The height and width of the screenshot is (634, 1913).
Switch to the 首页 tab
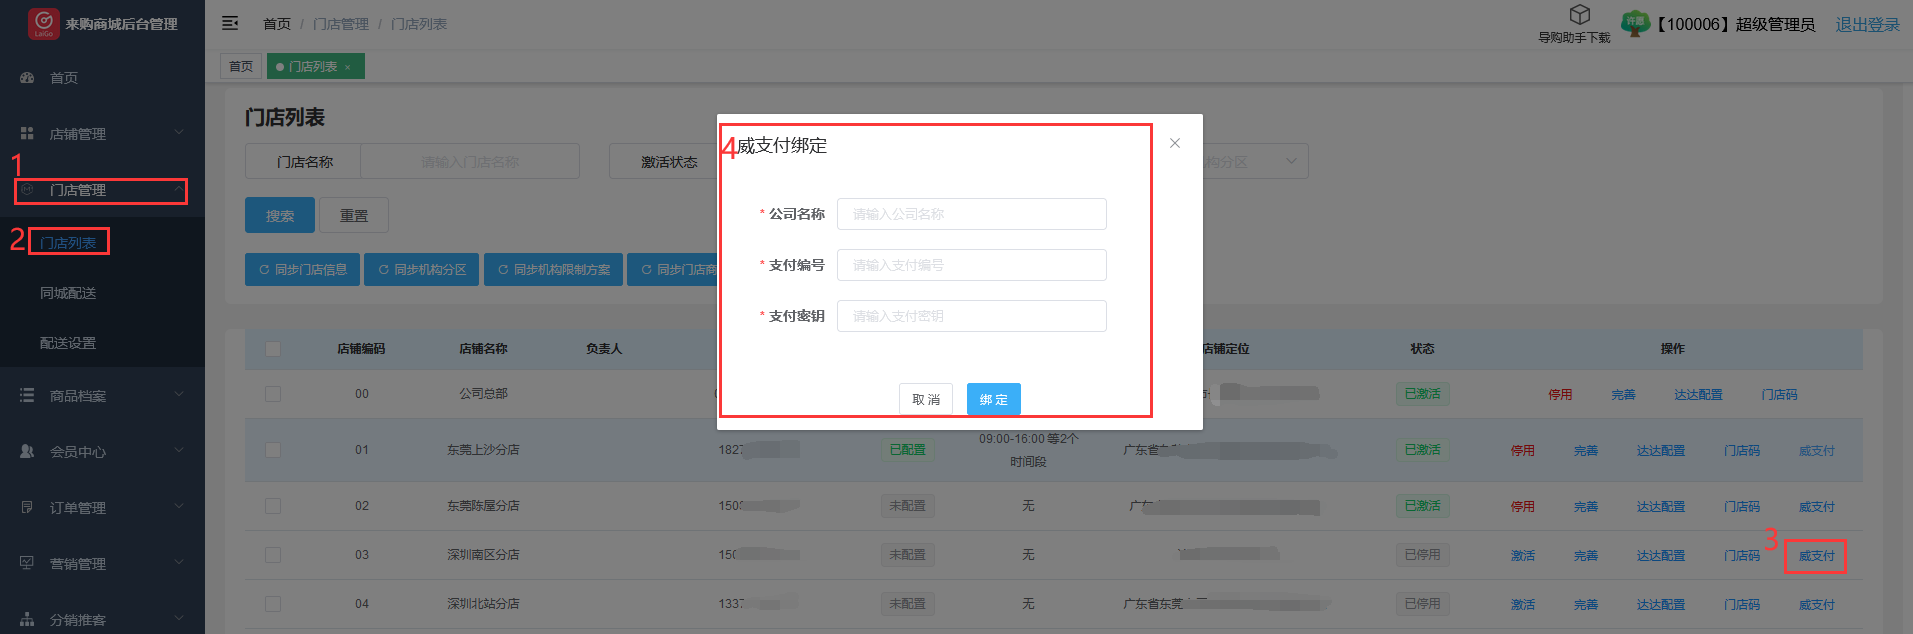pos(241,66)
